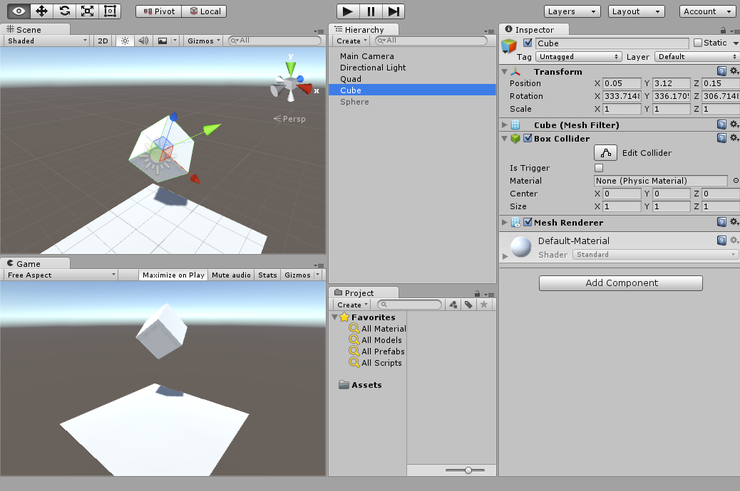Open the Account dropdown

click(x=706, y=11)
